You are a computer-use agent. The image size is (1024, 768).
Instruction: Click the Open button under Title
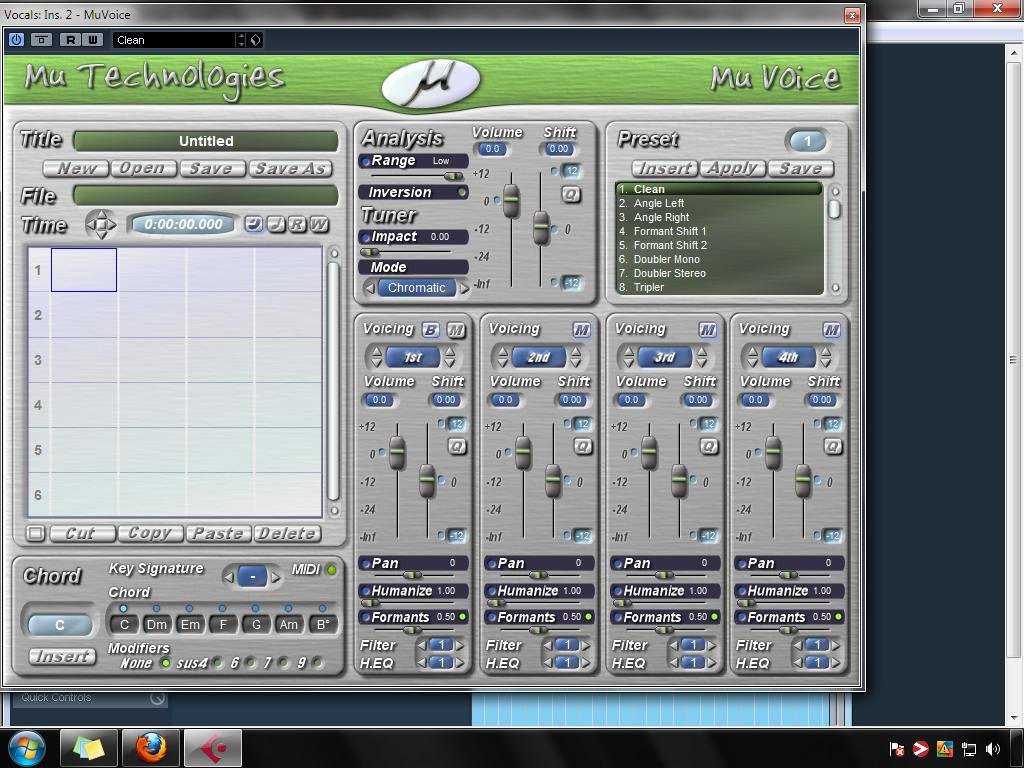click(144, 168)
